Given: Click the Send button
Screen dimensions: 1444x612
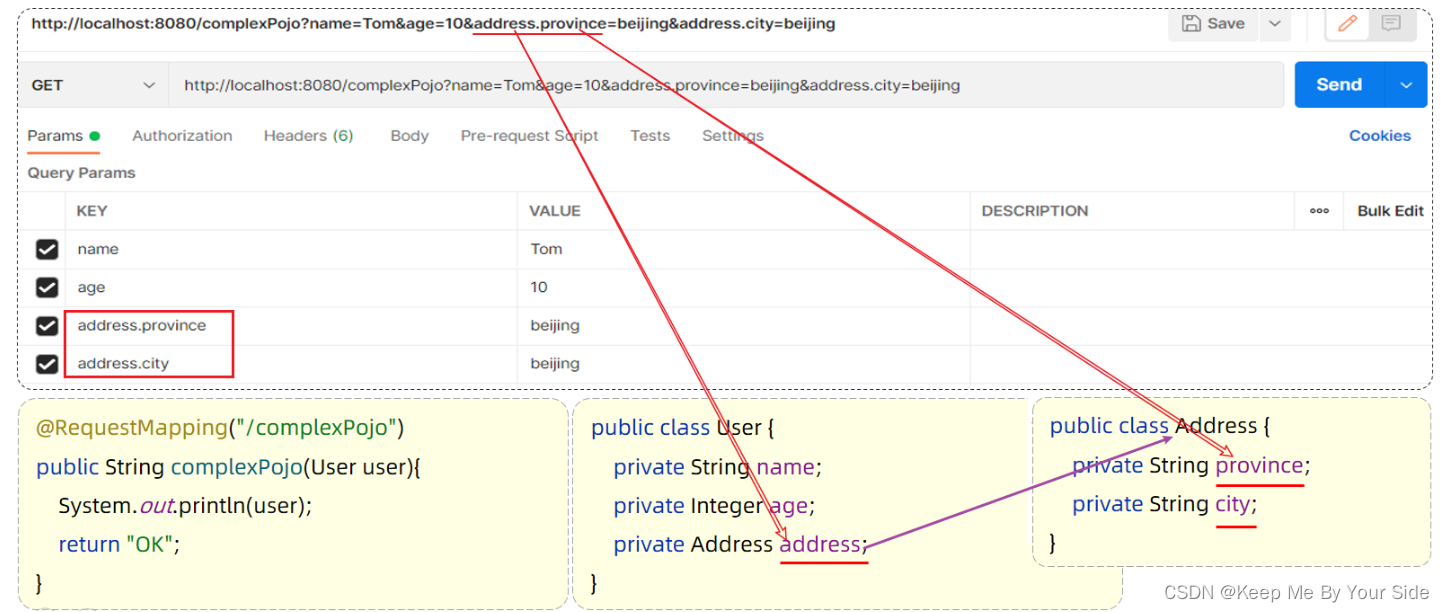Looking at the screenshot, I should coord(1339,85).
